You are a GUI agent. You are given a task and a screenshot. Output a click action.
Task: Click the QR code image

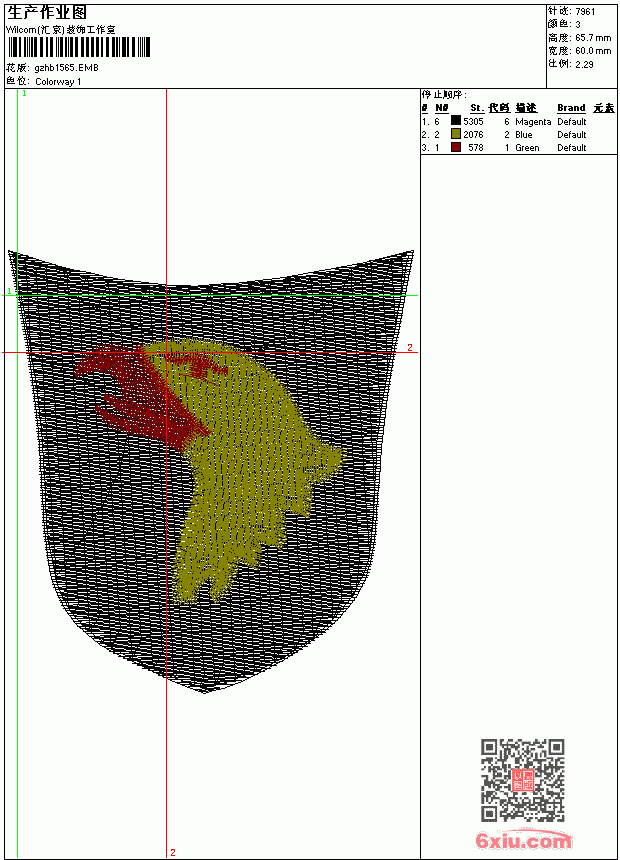(x=523, y=780)
